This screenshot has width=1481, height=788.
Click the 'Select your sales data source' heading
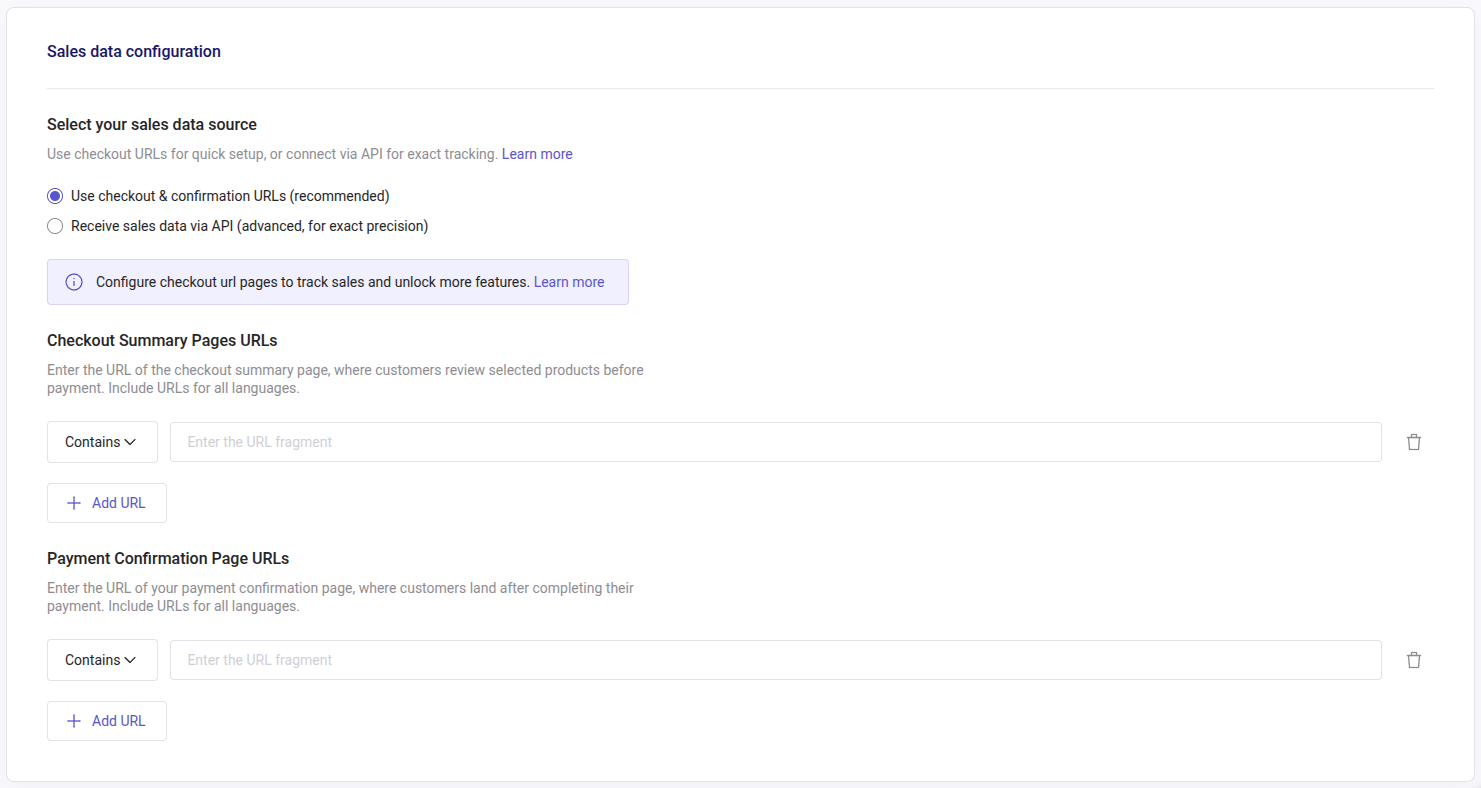[x=152, y=125]
